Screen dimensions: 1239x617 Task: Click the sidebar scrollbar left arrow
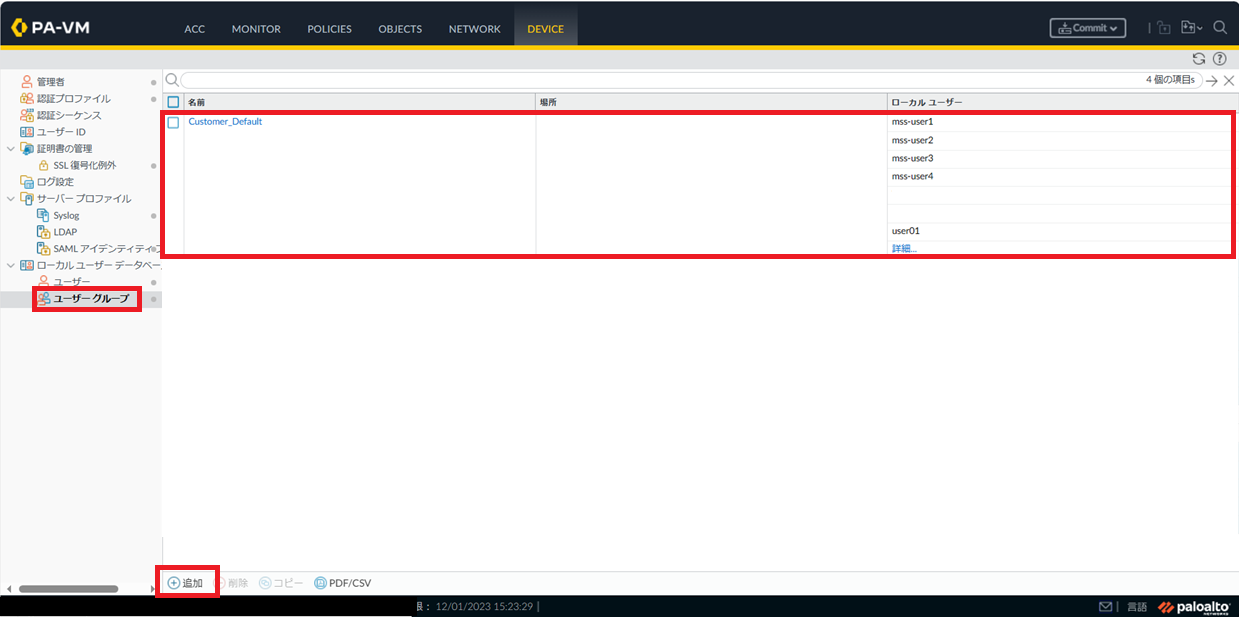[8, 589]
